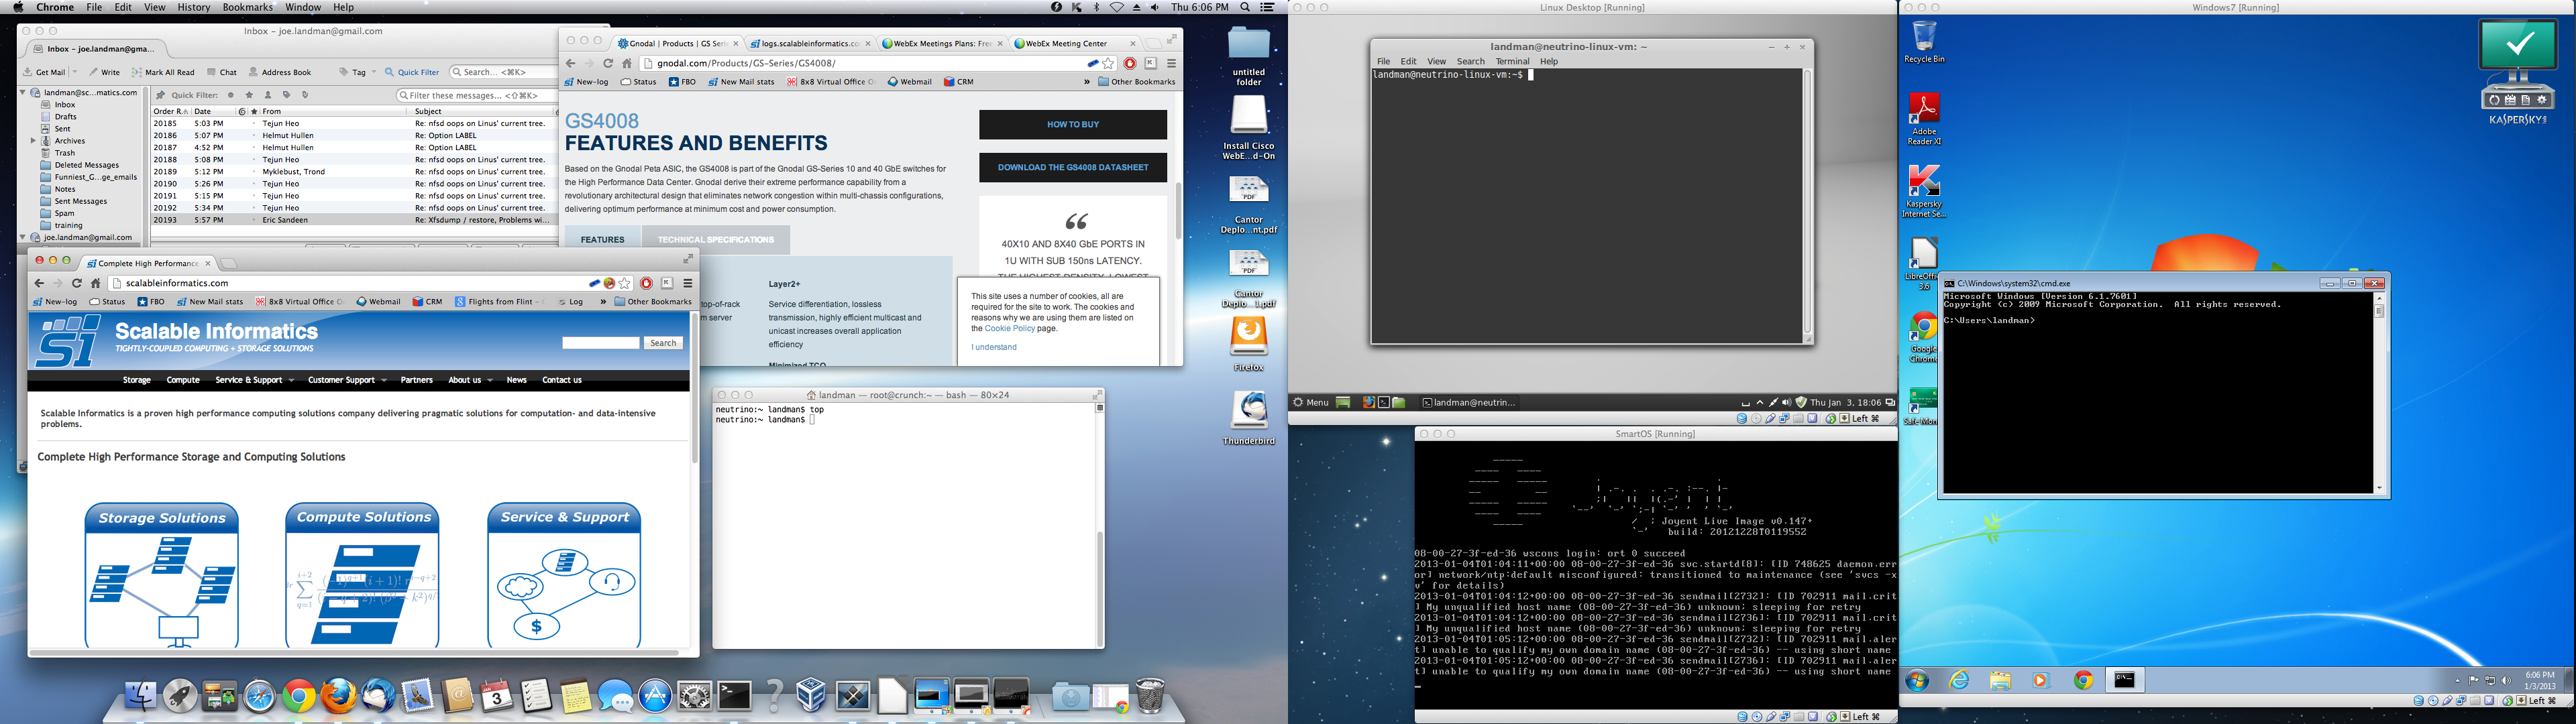Screen dimensions: 2576x724
Task: Toggle the starred messages Quick Filter
Action: click(250, 96)
